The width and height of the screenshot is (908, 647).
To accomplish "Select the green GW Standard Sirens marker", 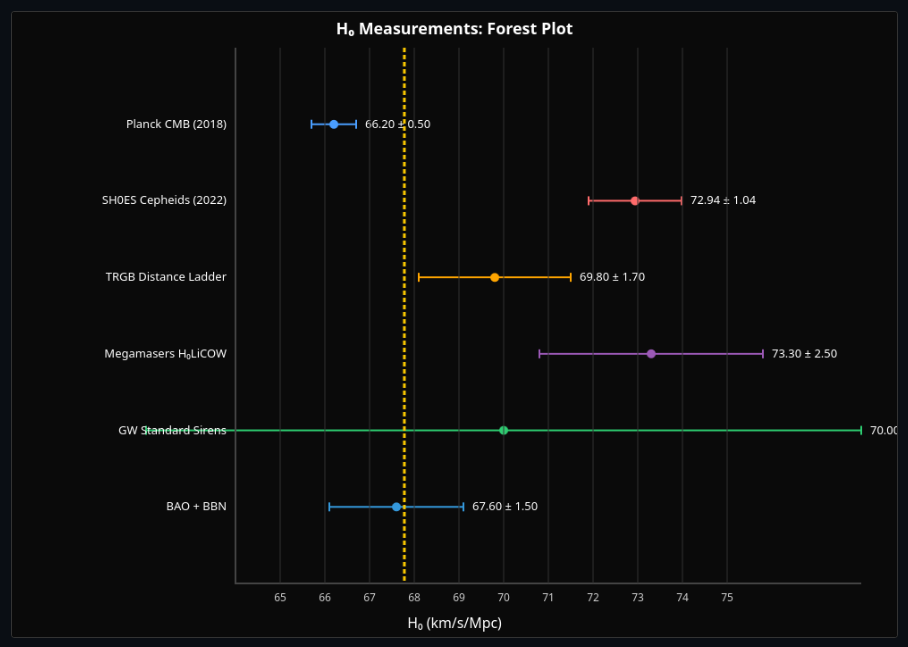I will pyautogui.click(x=503, y=429).
